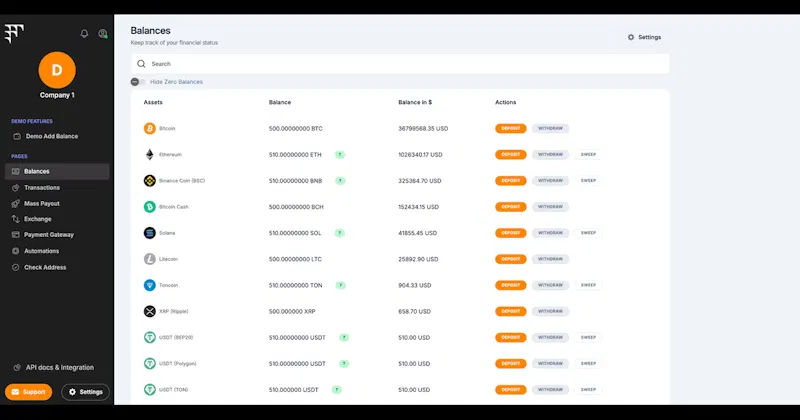Click the Binance Coin (BSC) icon
800x420 pixels.
(x=149, y=181)
